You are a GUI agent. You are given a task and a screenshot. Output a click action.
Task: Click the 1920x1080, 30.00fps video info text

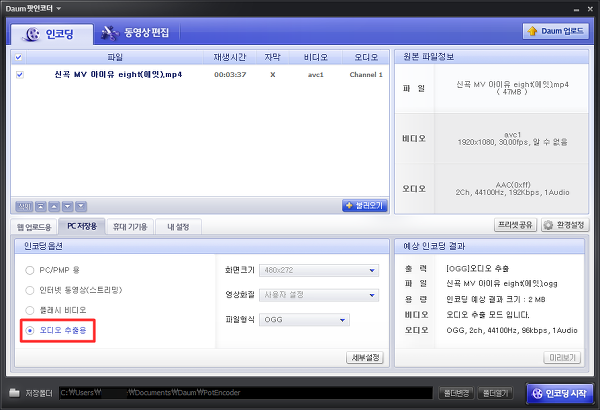512,142
